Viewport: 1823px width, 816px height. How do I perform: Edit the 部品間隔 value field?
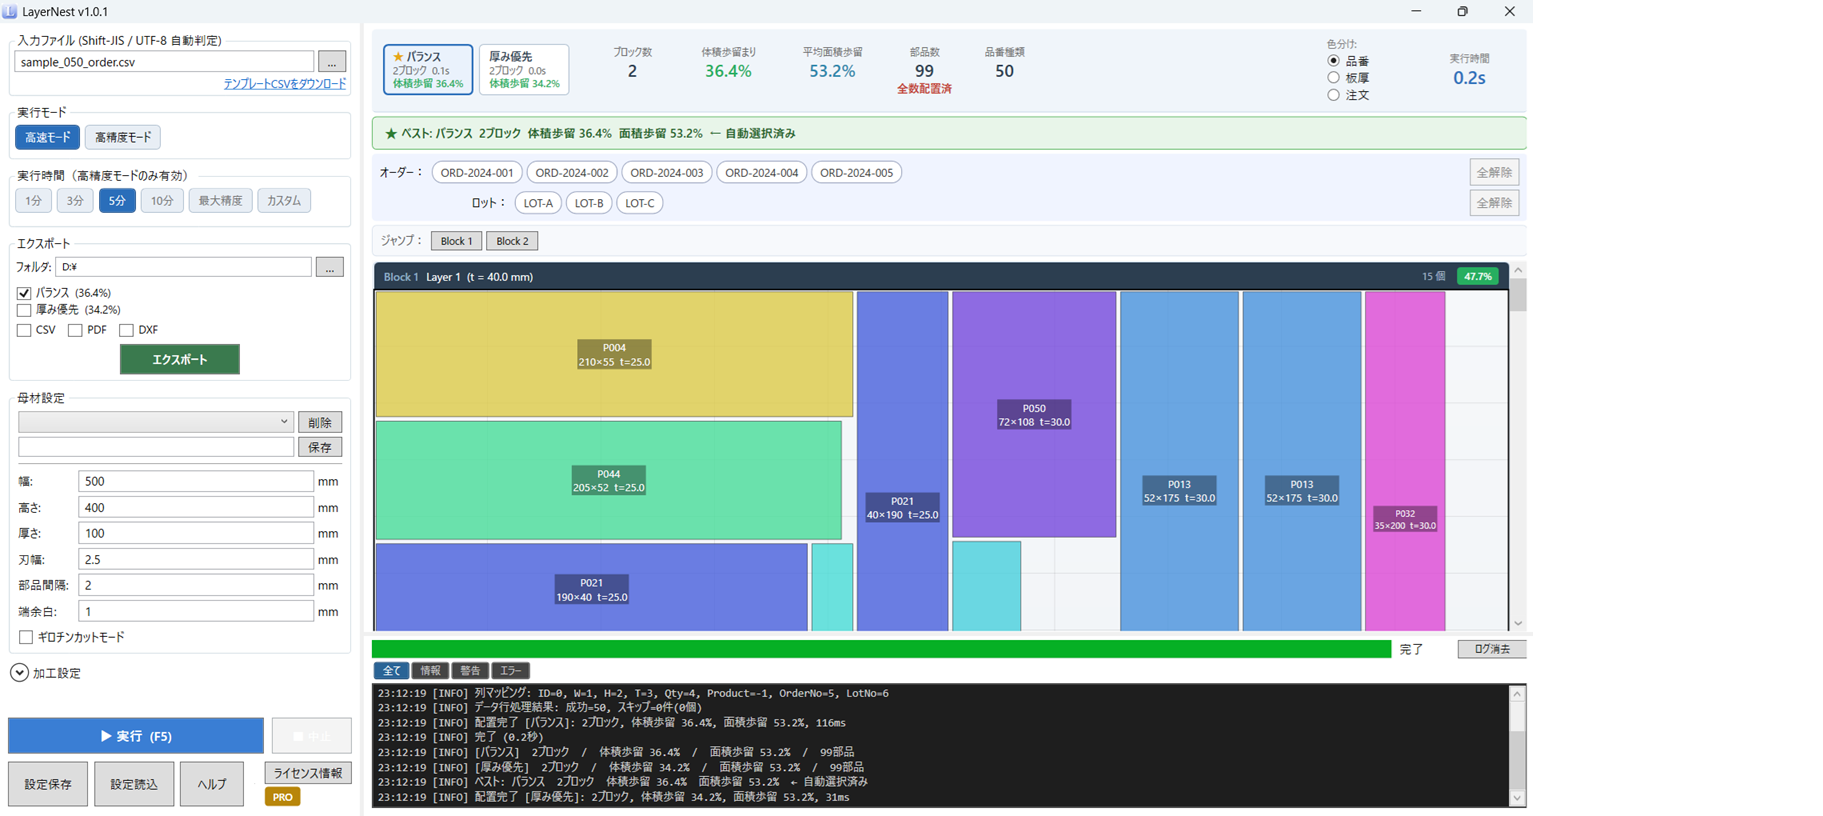196,585
